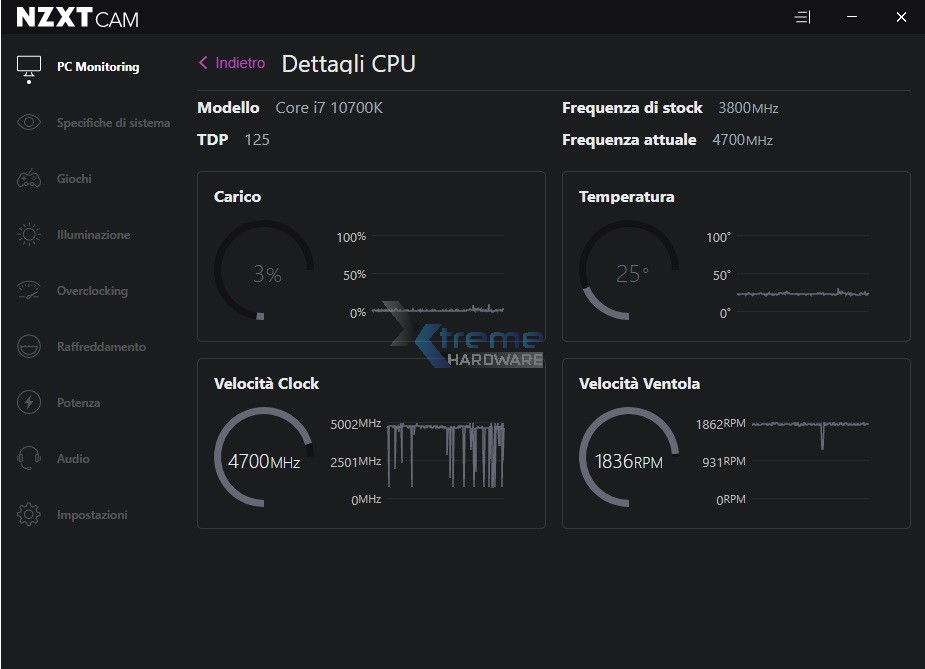Click the Raffreddamento cooling icon

pos(29,347)
